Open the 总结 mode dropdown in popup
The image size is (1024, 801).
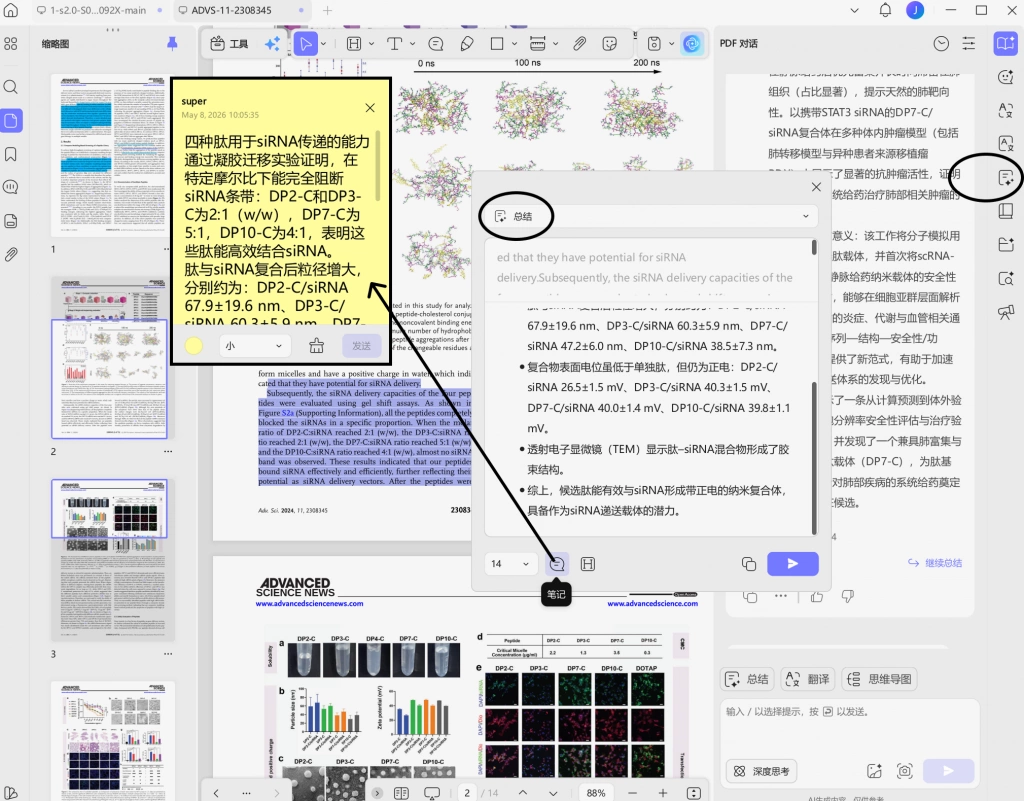[x=650, y=216]
